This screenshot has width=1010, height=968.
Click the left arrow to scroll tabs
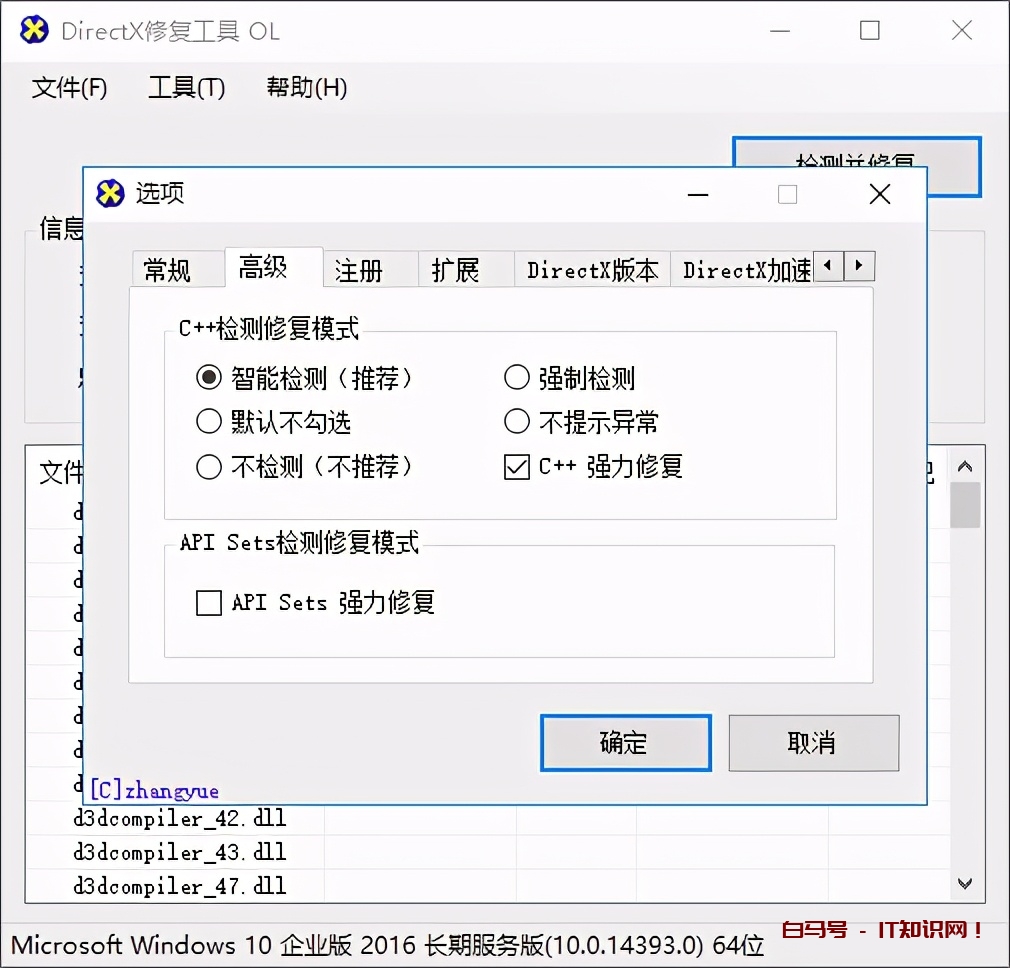click(828, 268)
